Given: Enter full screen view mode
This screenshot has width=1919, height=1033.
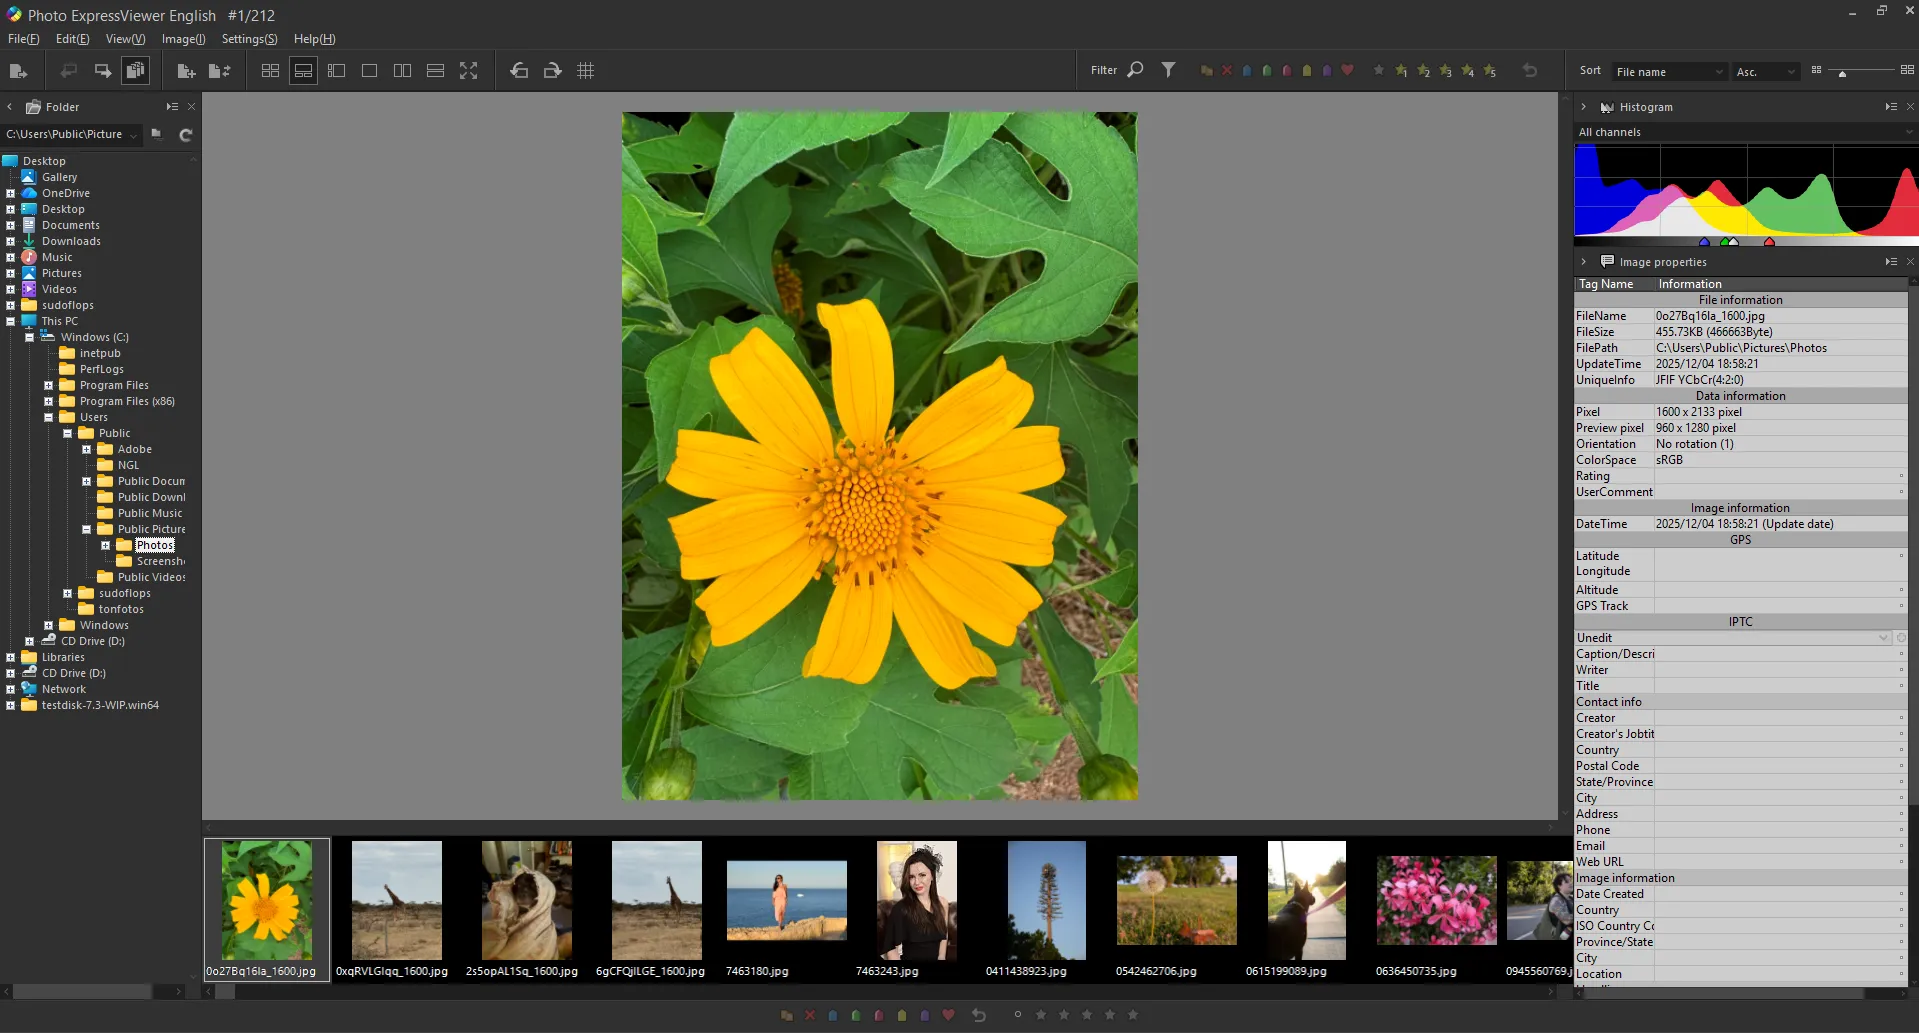Looking at the screenshot, I should click(468, 70).
